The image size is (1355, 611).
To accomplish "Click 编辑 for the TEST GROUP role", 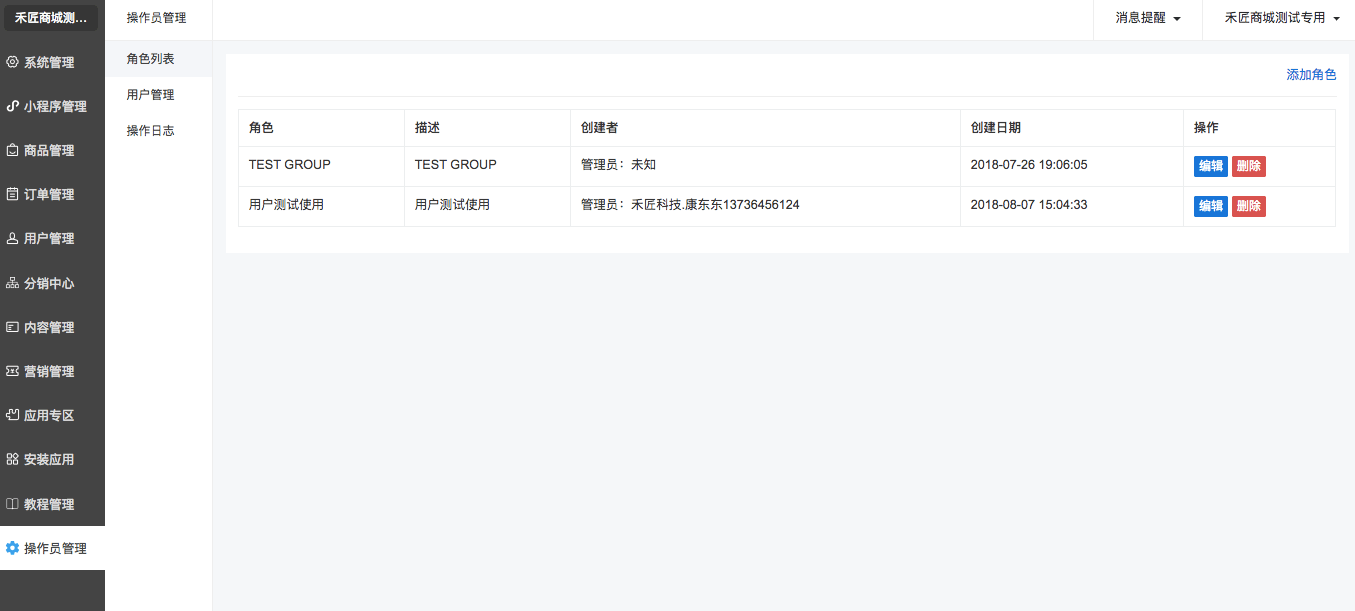I will click(x=1210, y=166).
